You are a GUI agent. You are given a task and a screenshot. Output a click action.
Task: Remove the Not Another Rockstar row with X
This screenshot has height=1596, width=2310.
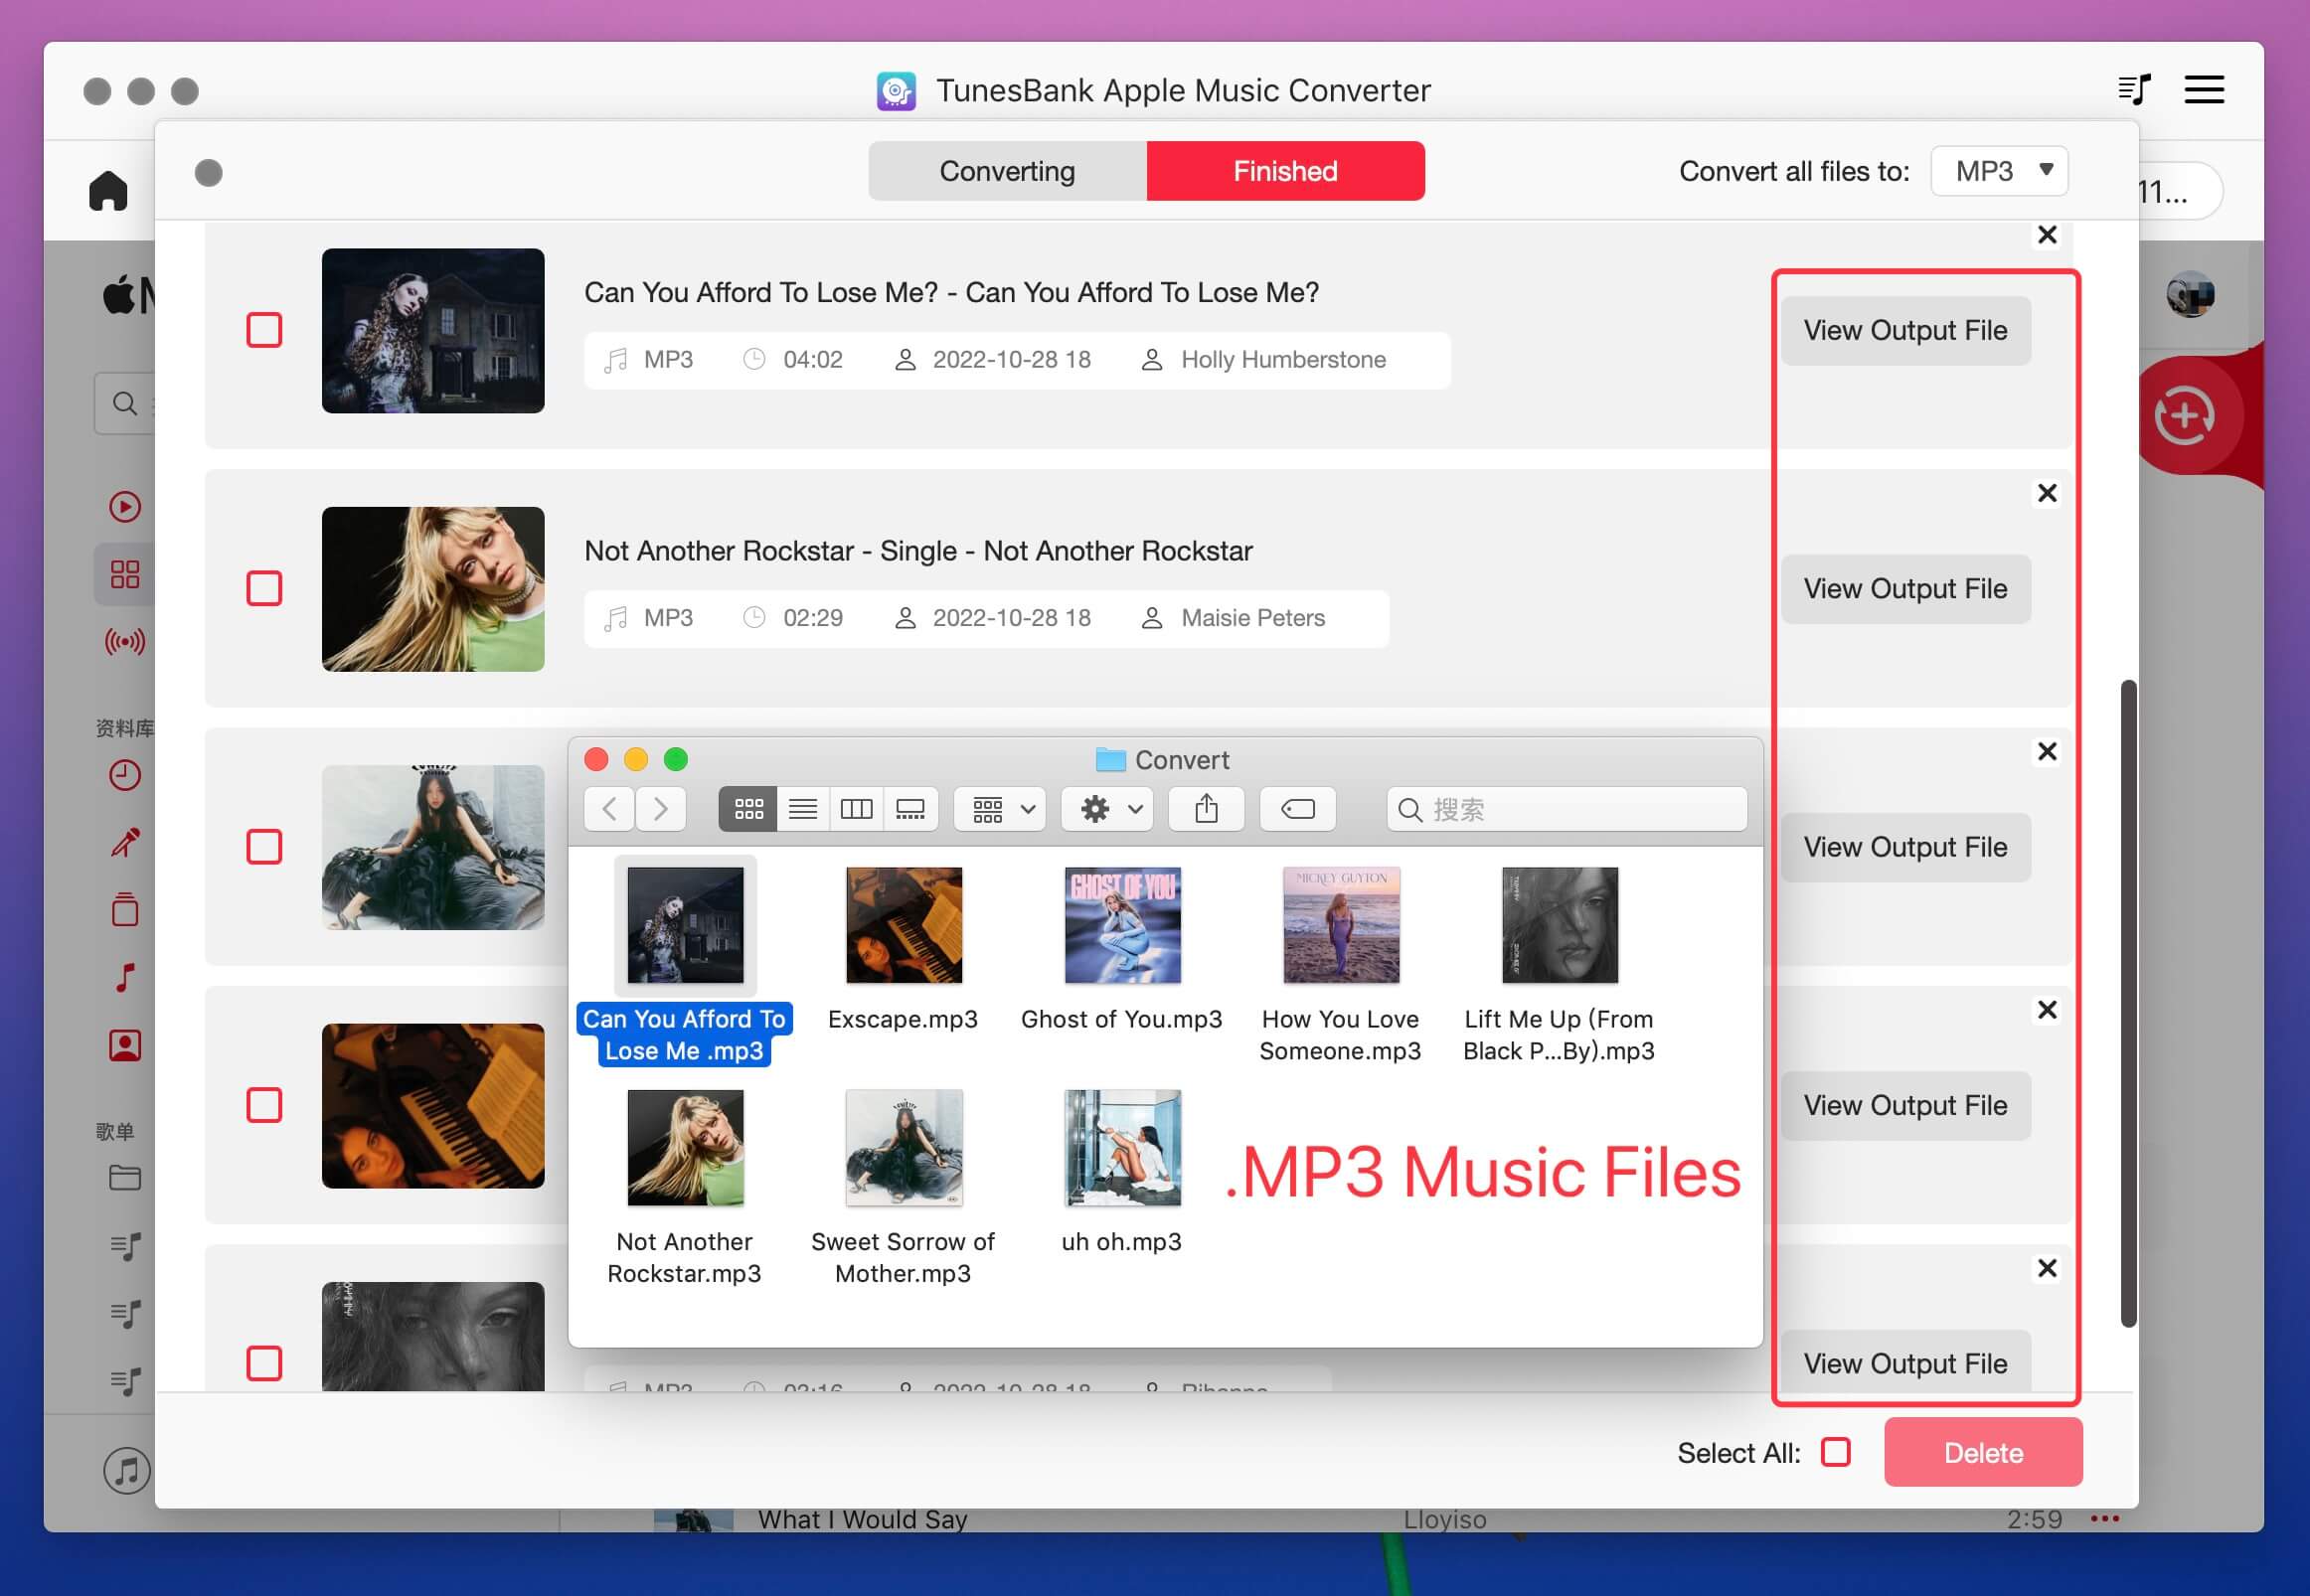click(2047, 493)
